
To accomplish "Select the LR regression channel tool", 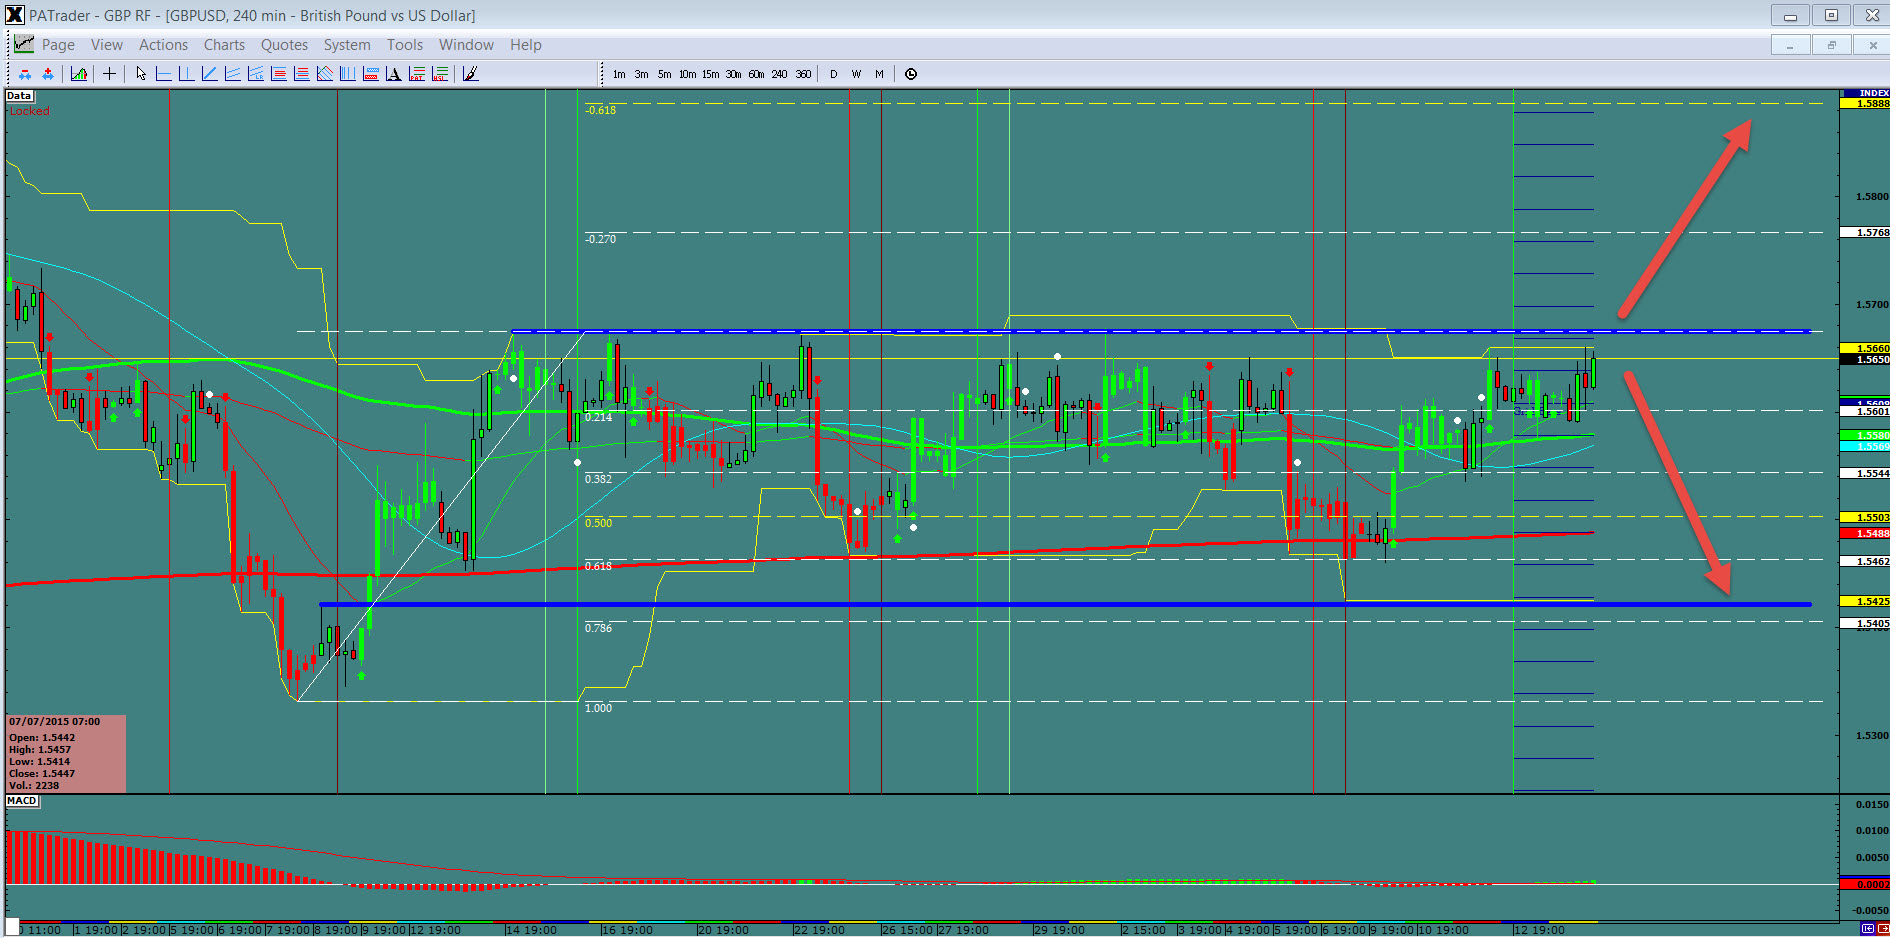I will pos(255,74).
